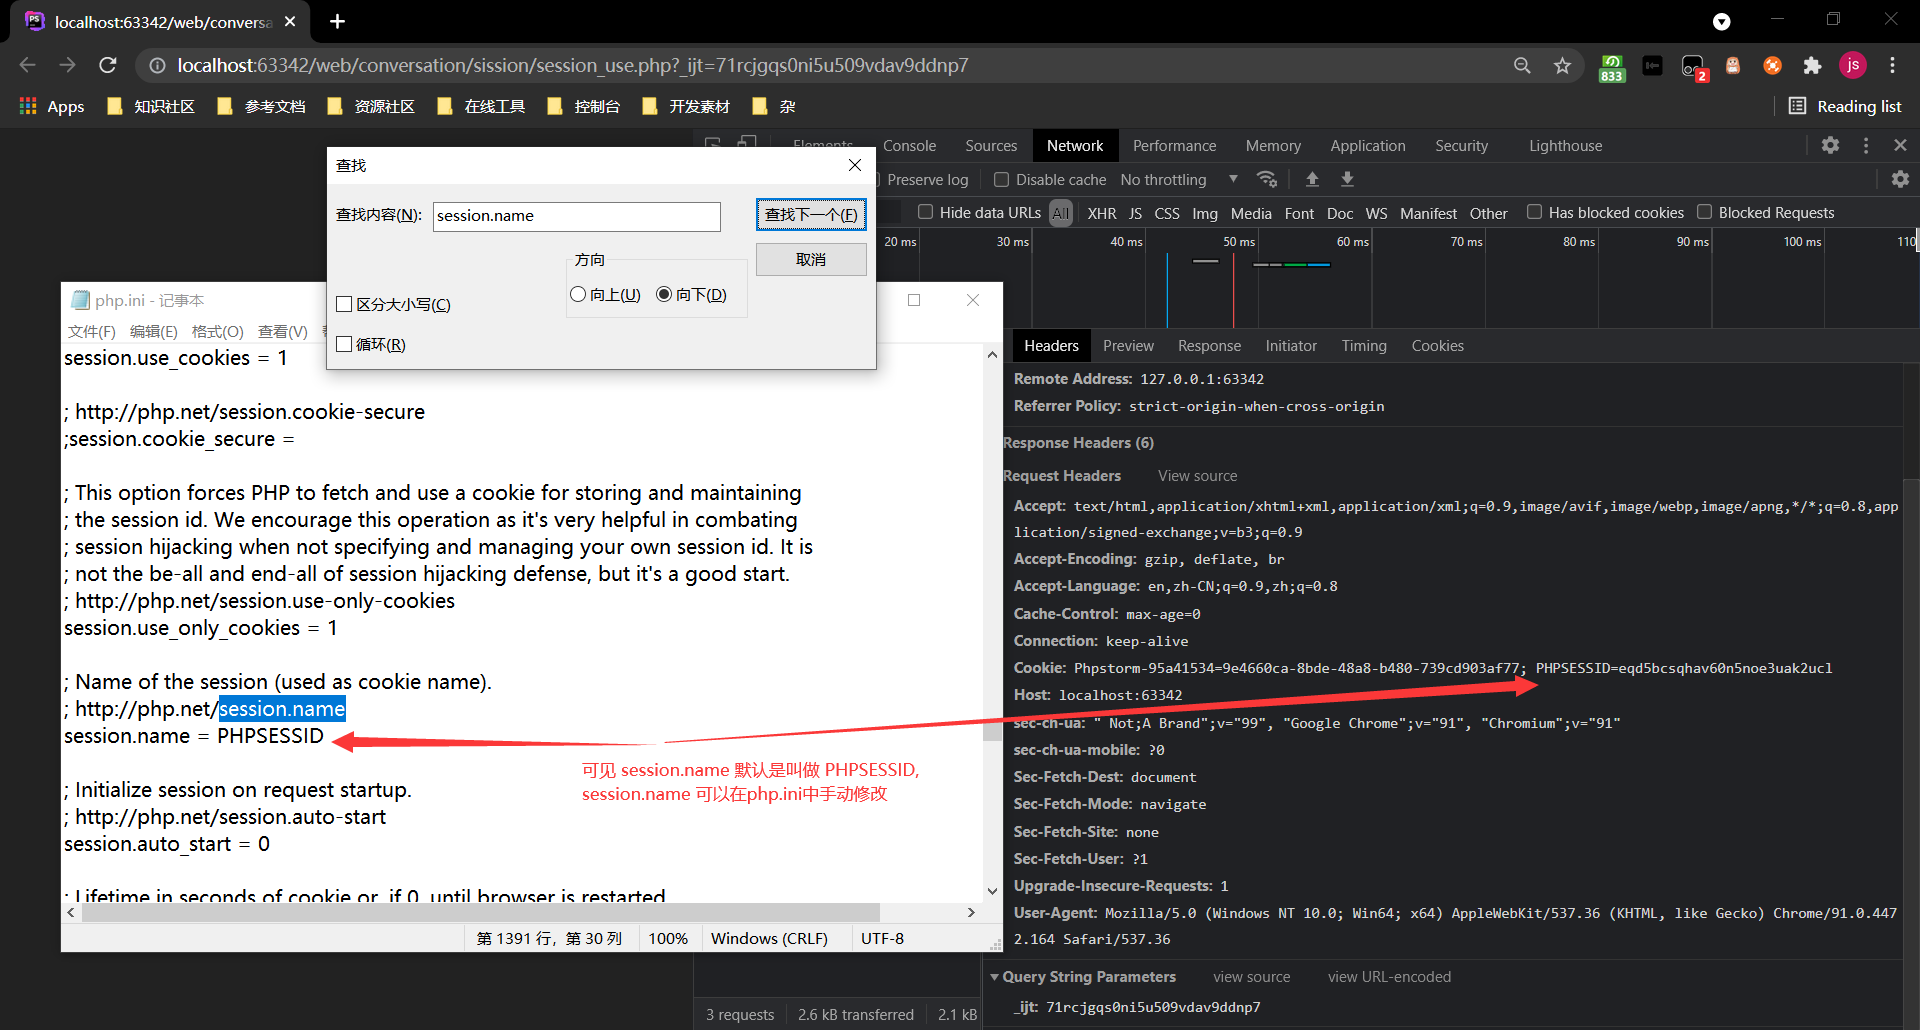Open Network settings gear icon
The image size is (1920, 1030).
tap(1900, 179)
